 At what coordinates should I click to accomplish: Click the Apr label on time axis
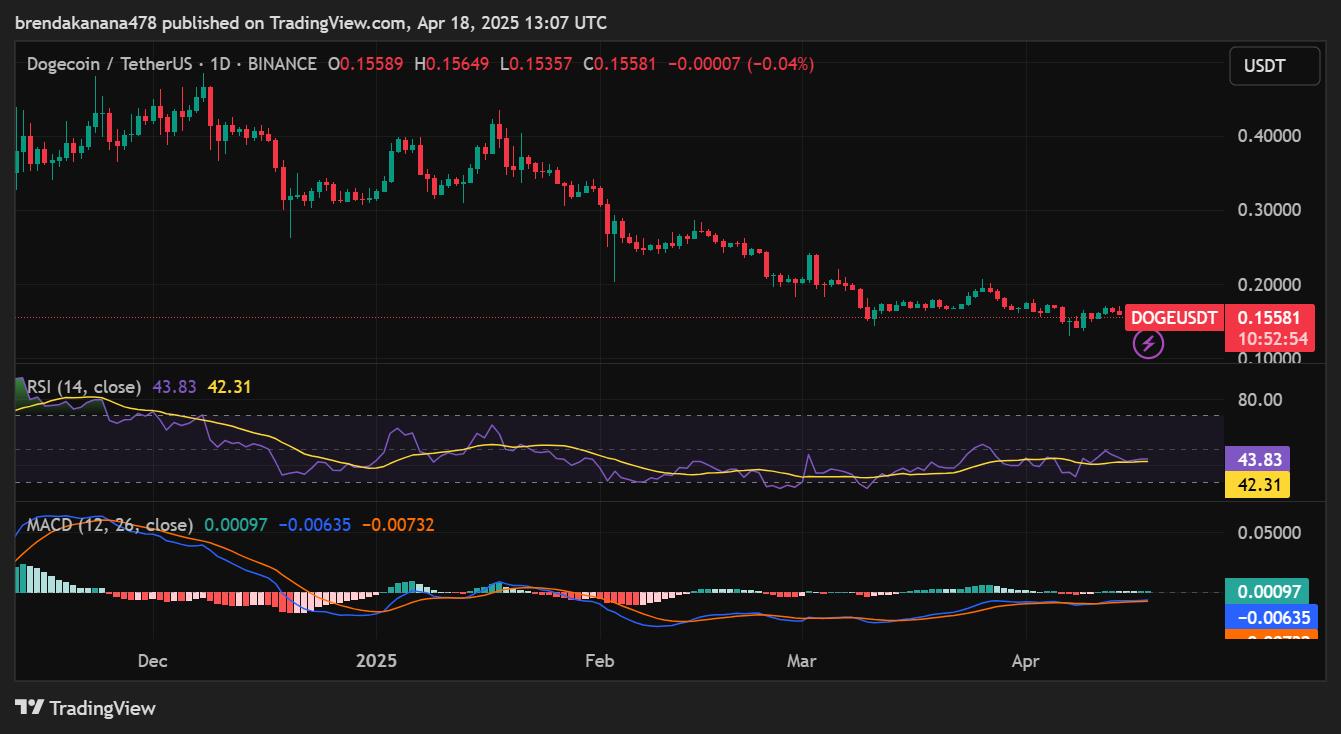(1026, 661)
